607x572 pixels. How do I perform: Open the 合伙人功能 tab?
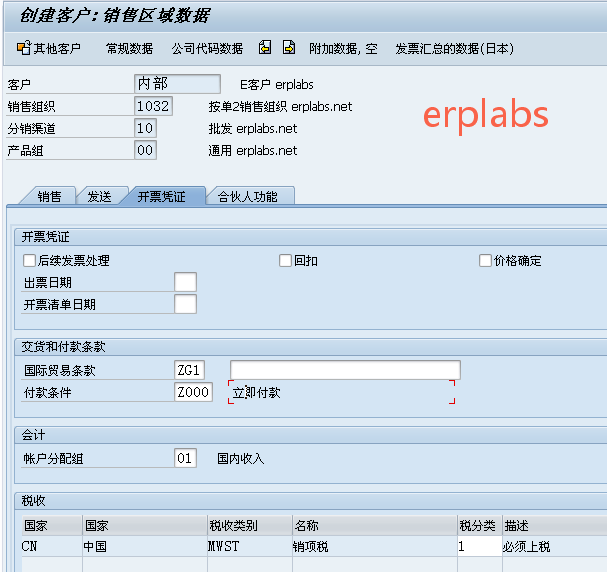248,196
